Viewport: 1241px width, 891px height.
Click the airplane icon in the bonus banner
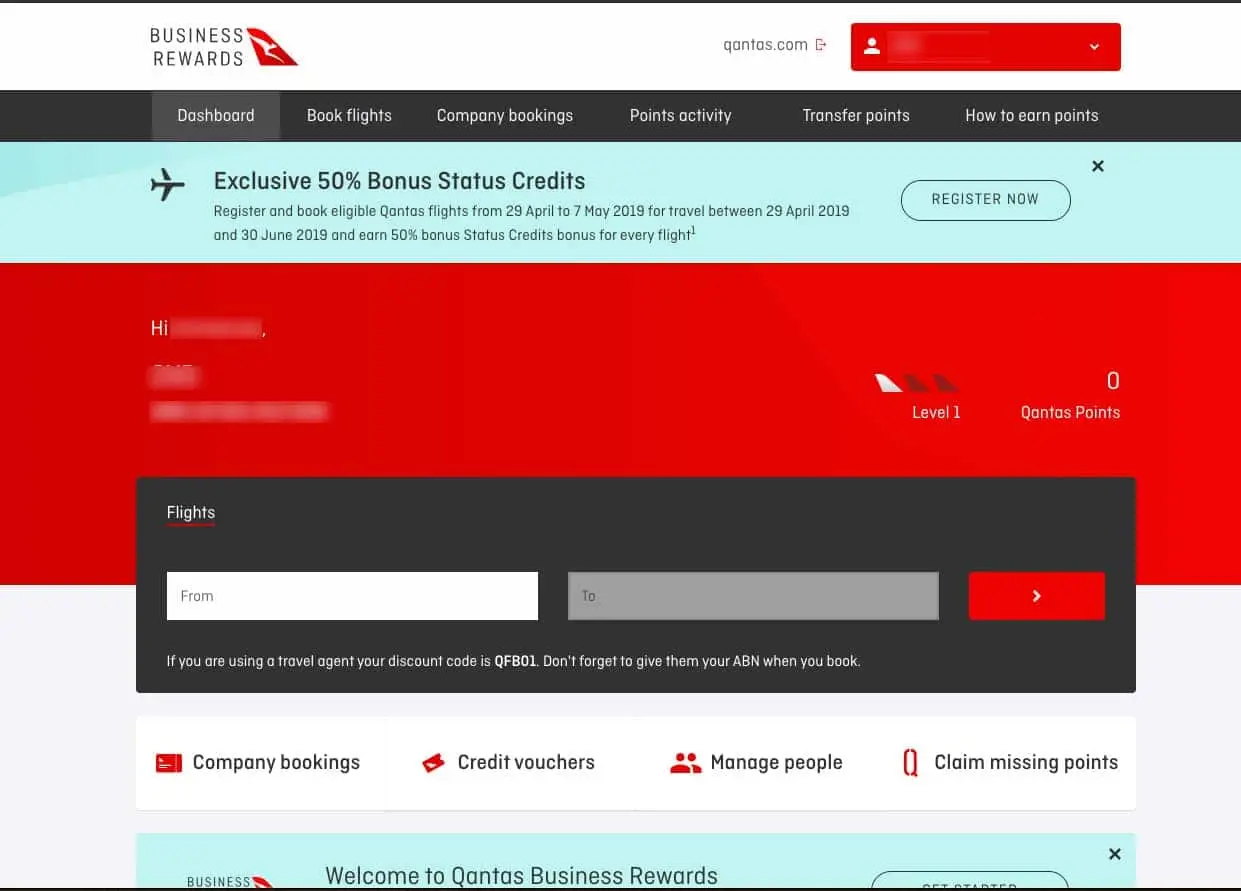click(168, 185)
